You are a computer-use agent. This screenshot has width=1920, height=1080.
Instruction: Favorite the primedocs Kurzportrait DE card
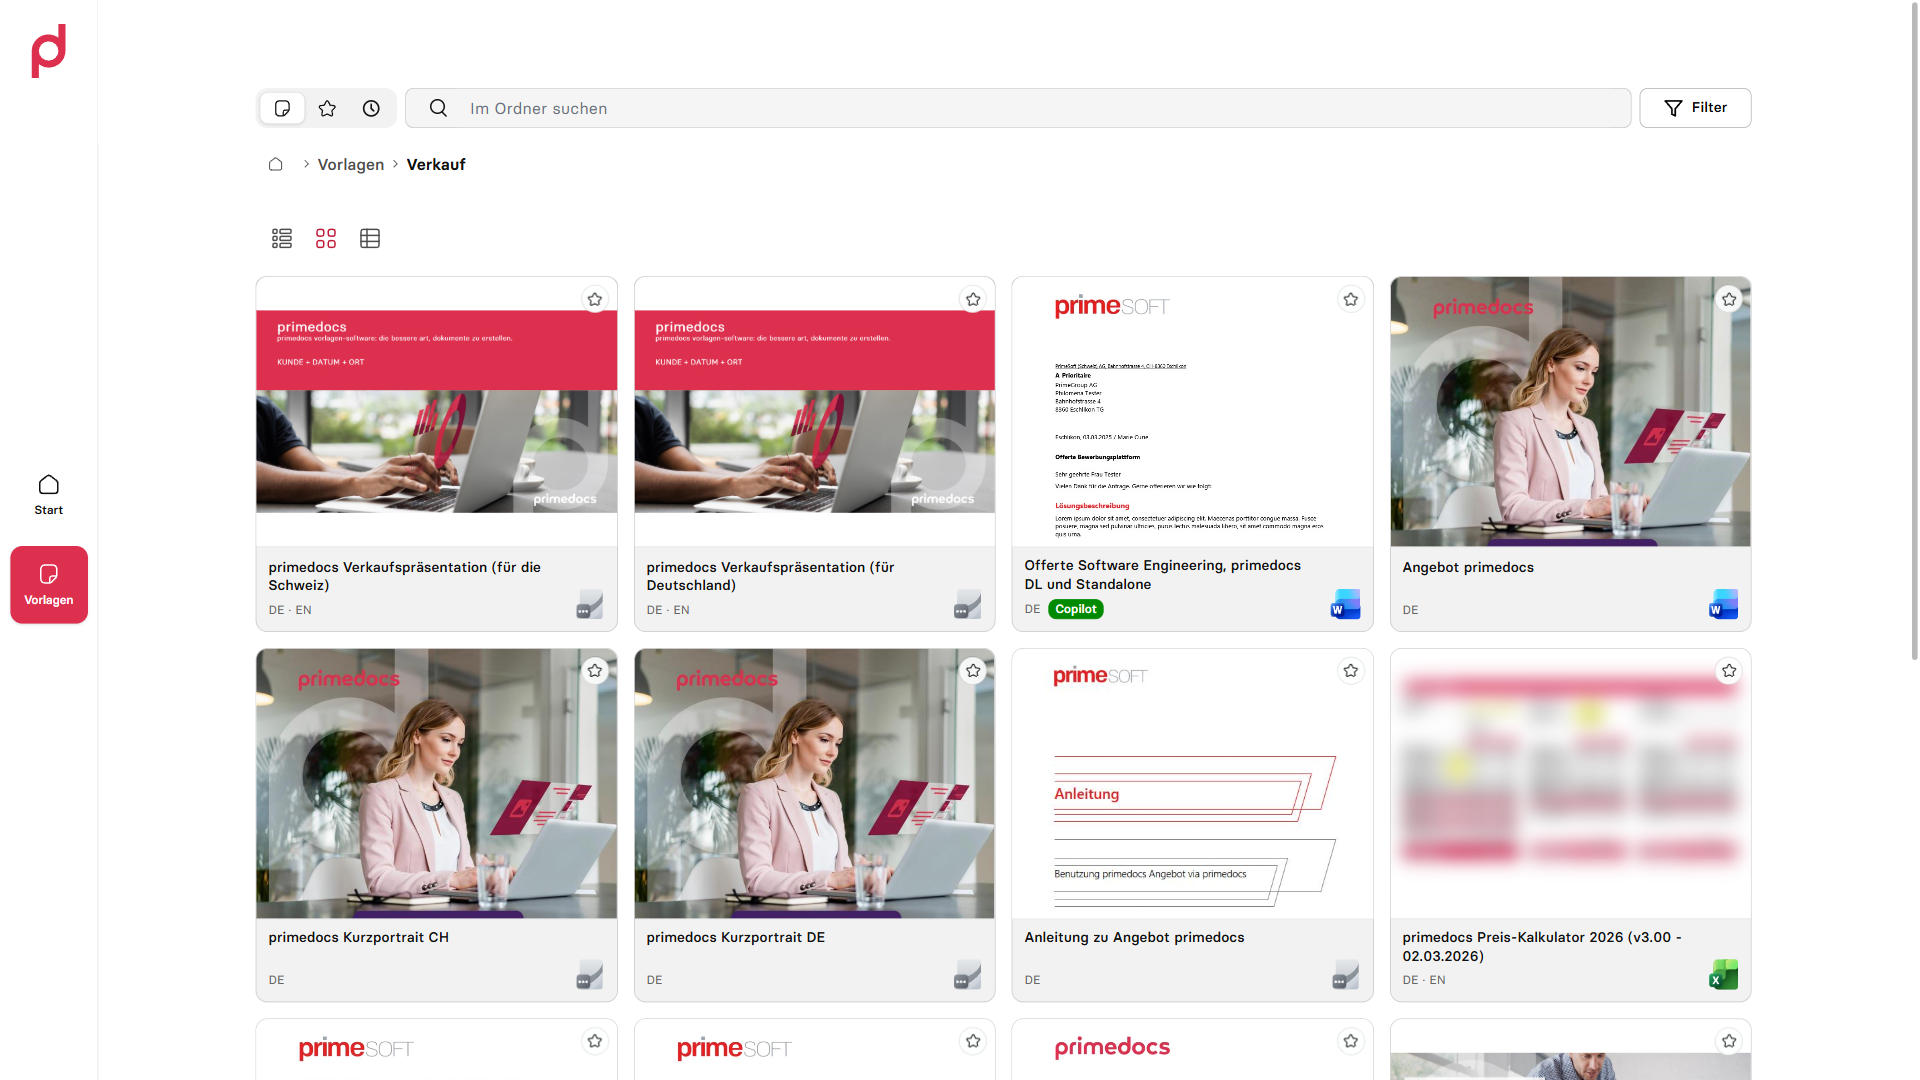[x=973, y=671]
